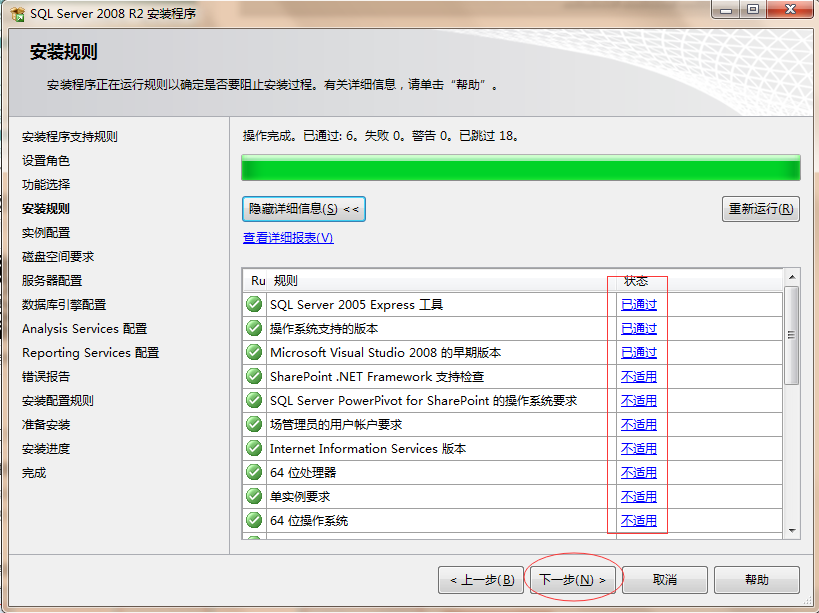Click the green progress bar
Screen dimensions: 819x613
(521, 168)
